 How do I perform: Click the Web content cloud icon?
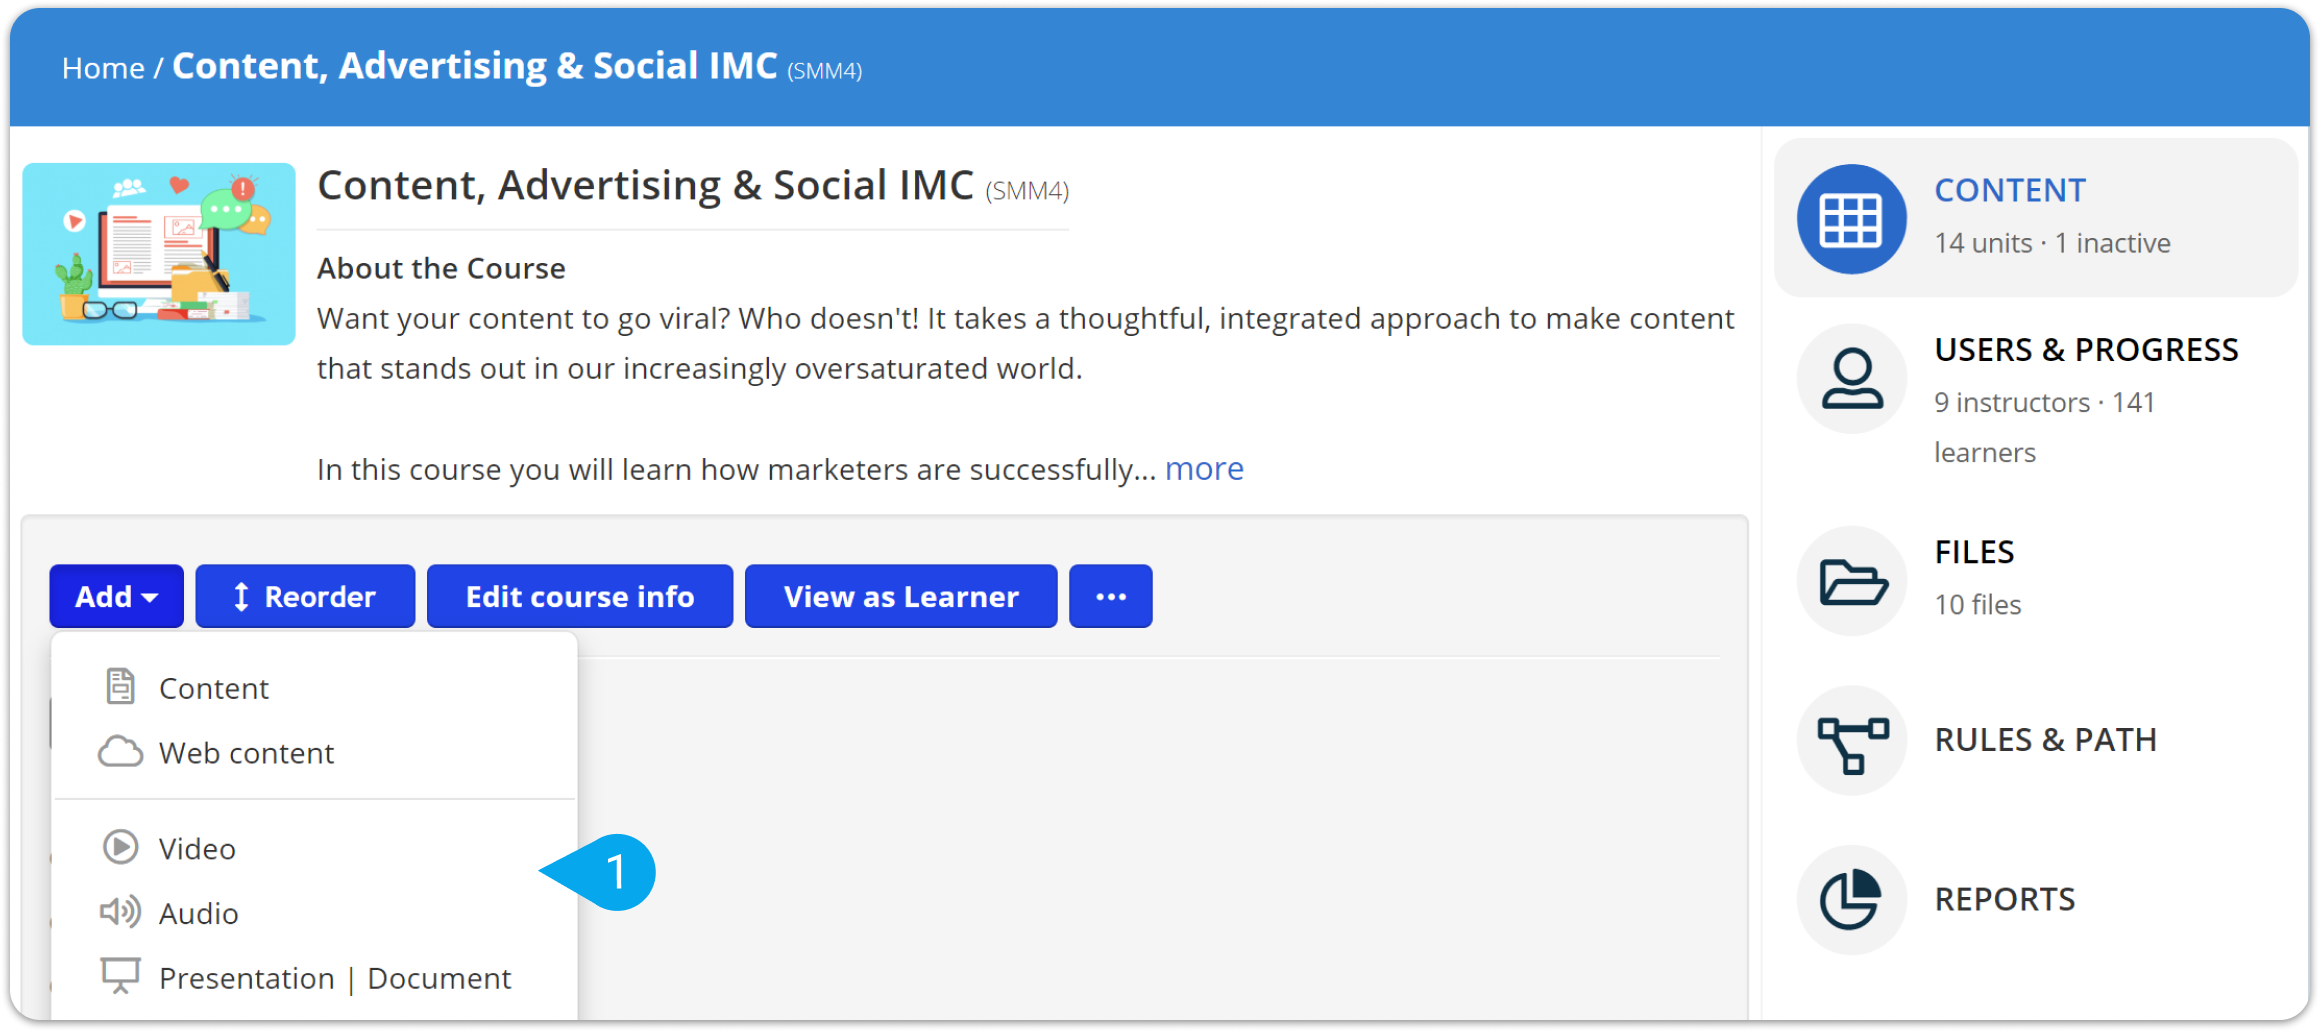120,752
